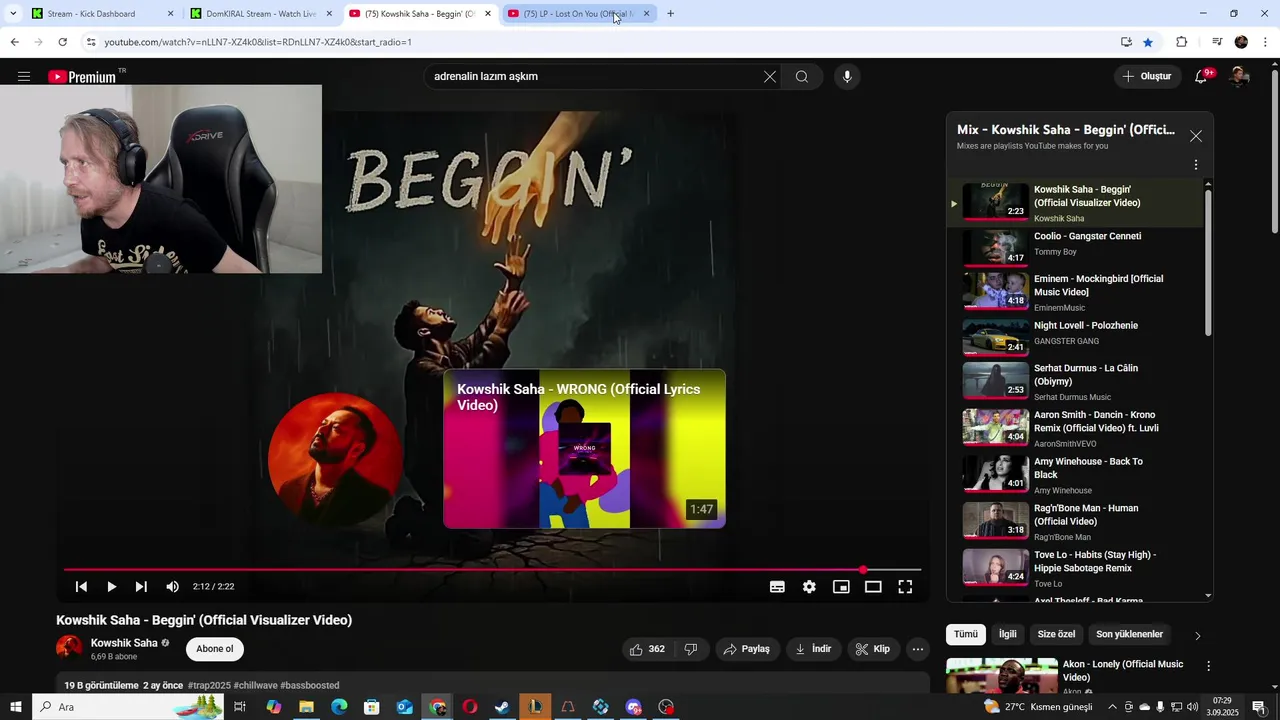Open the Windows notification center
Screen dimensions: 1280x720
(x=1259, y=707)
